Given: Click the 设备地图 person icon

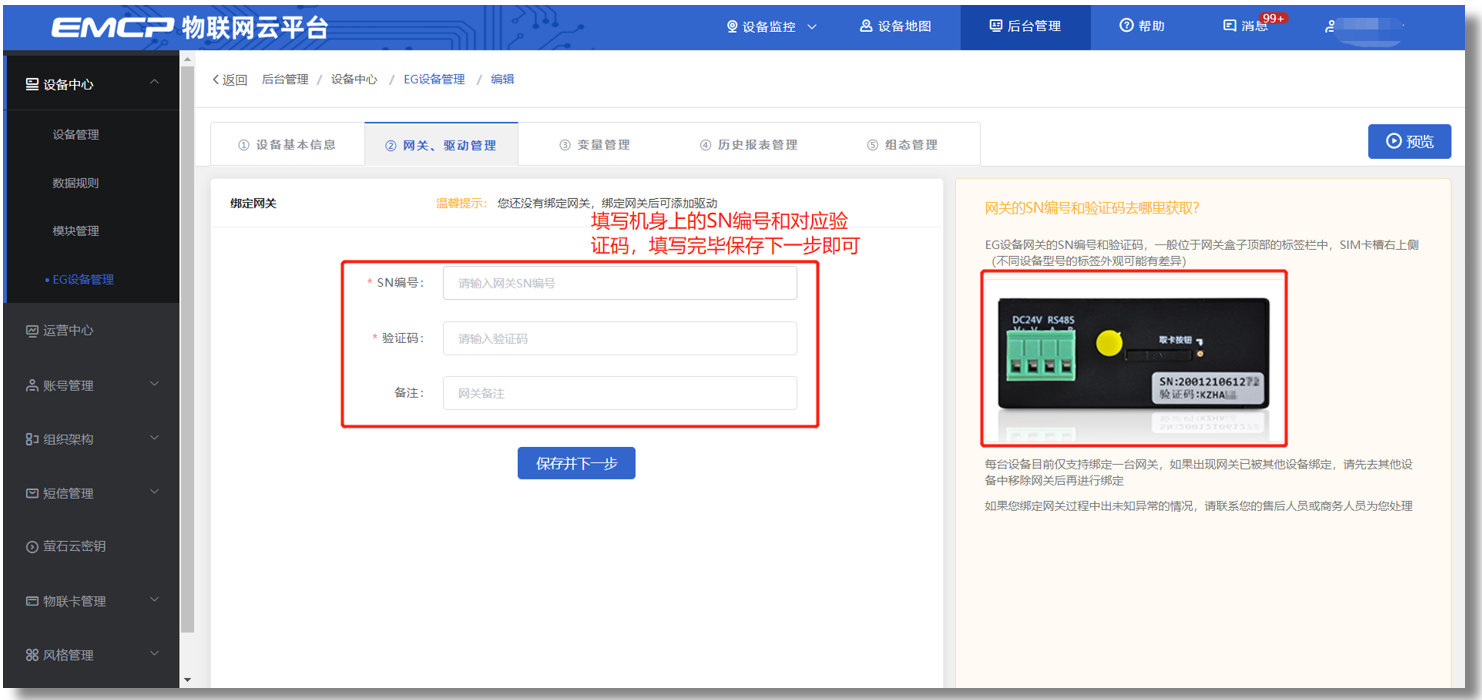Looking at the screenshot, I should [x=866, y=26].
